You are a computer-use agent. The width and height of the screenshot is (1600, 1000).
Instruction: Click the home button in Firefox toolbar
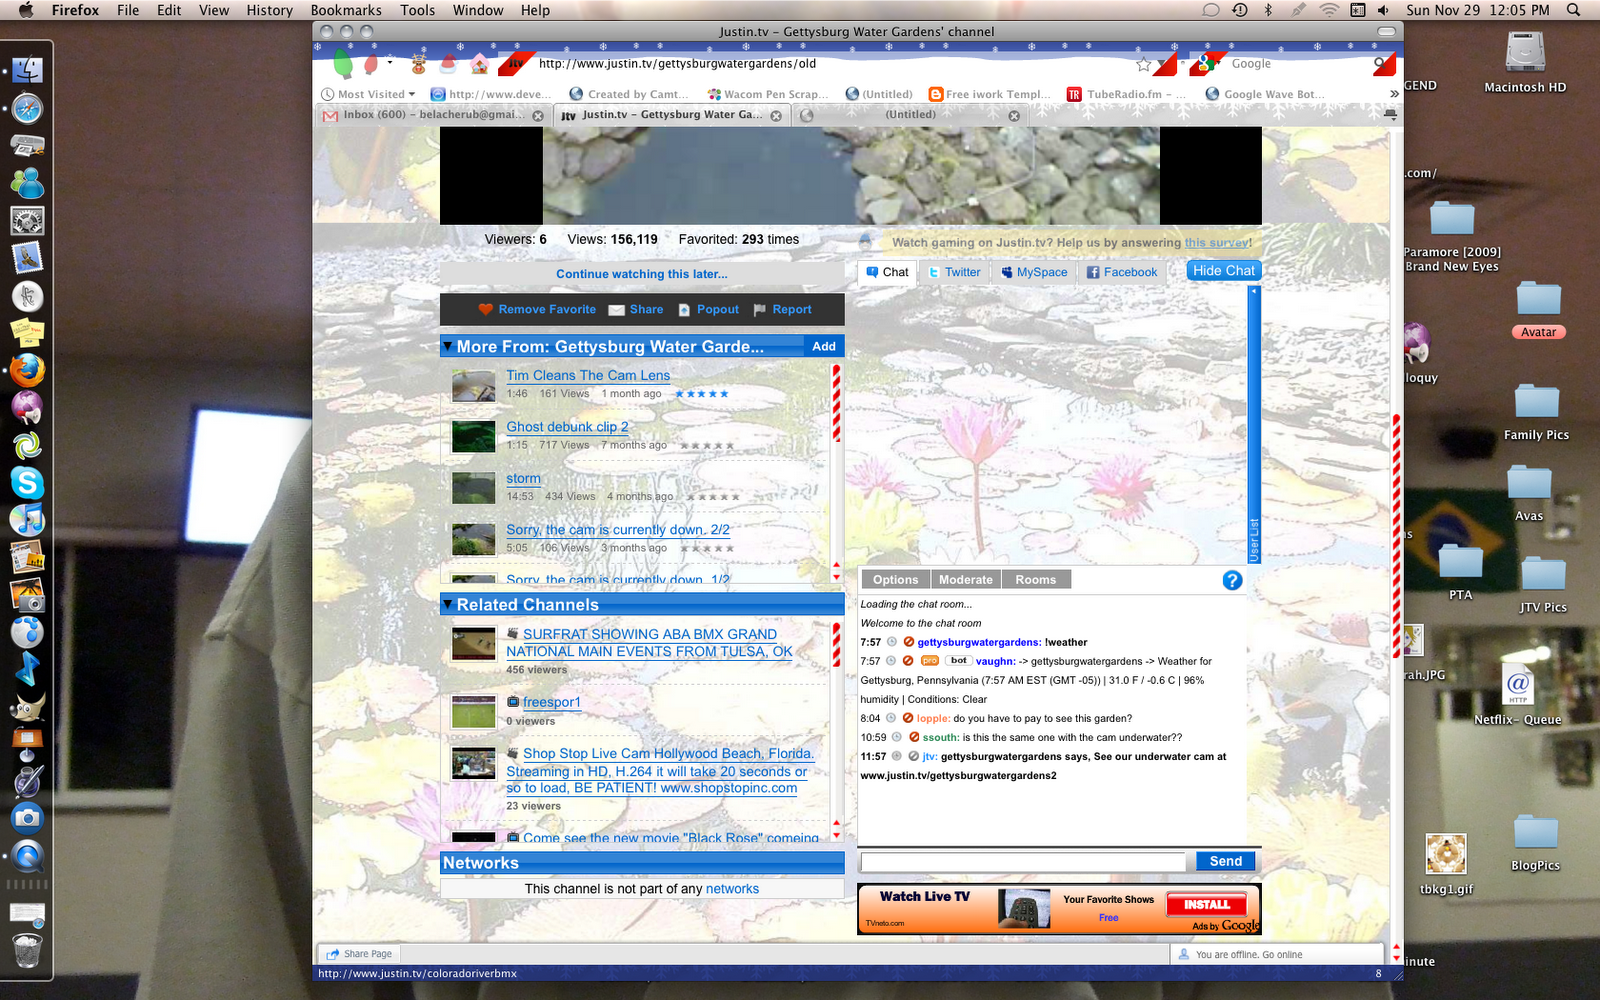(480, 64)
